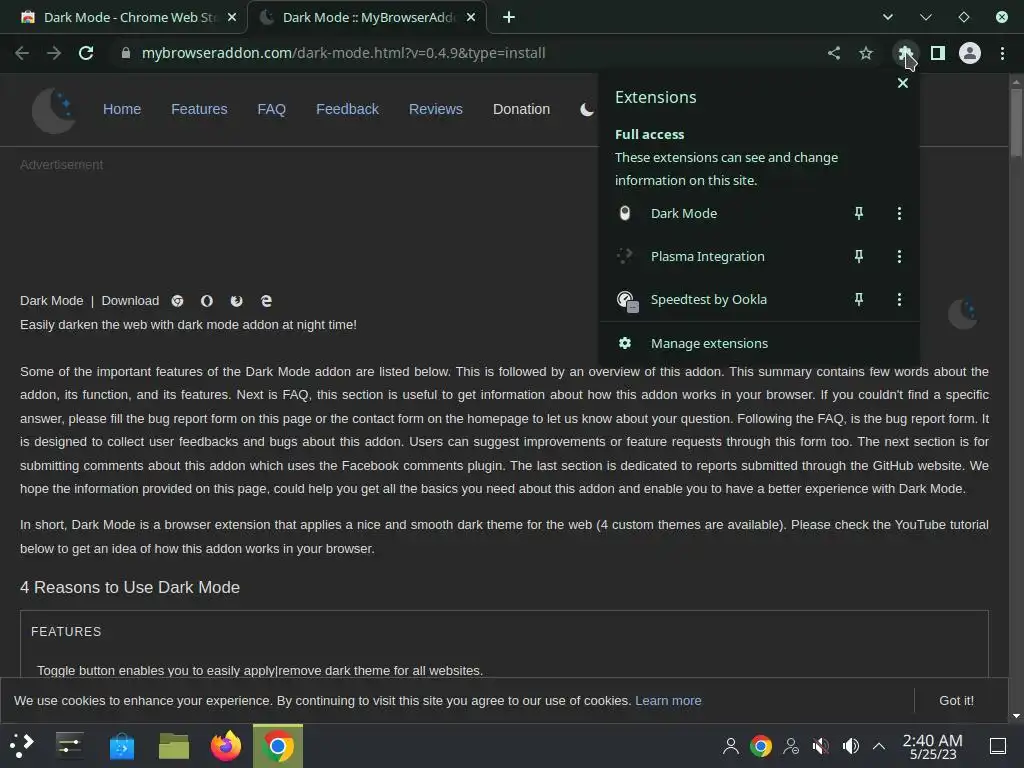Open the KDE application launcher

22,746
